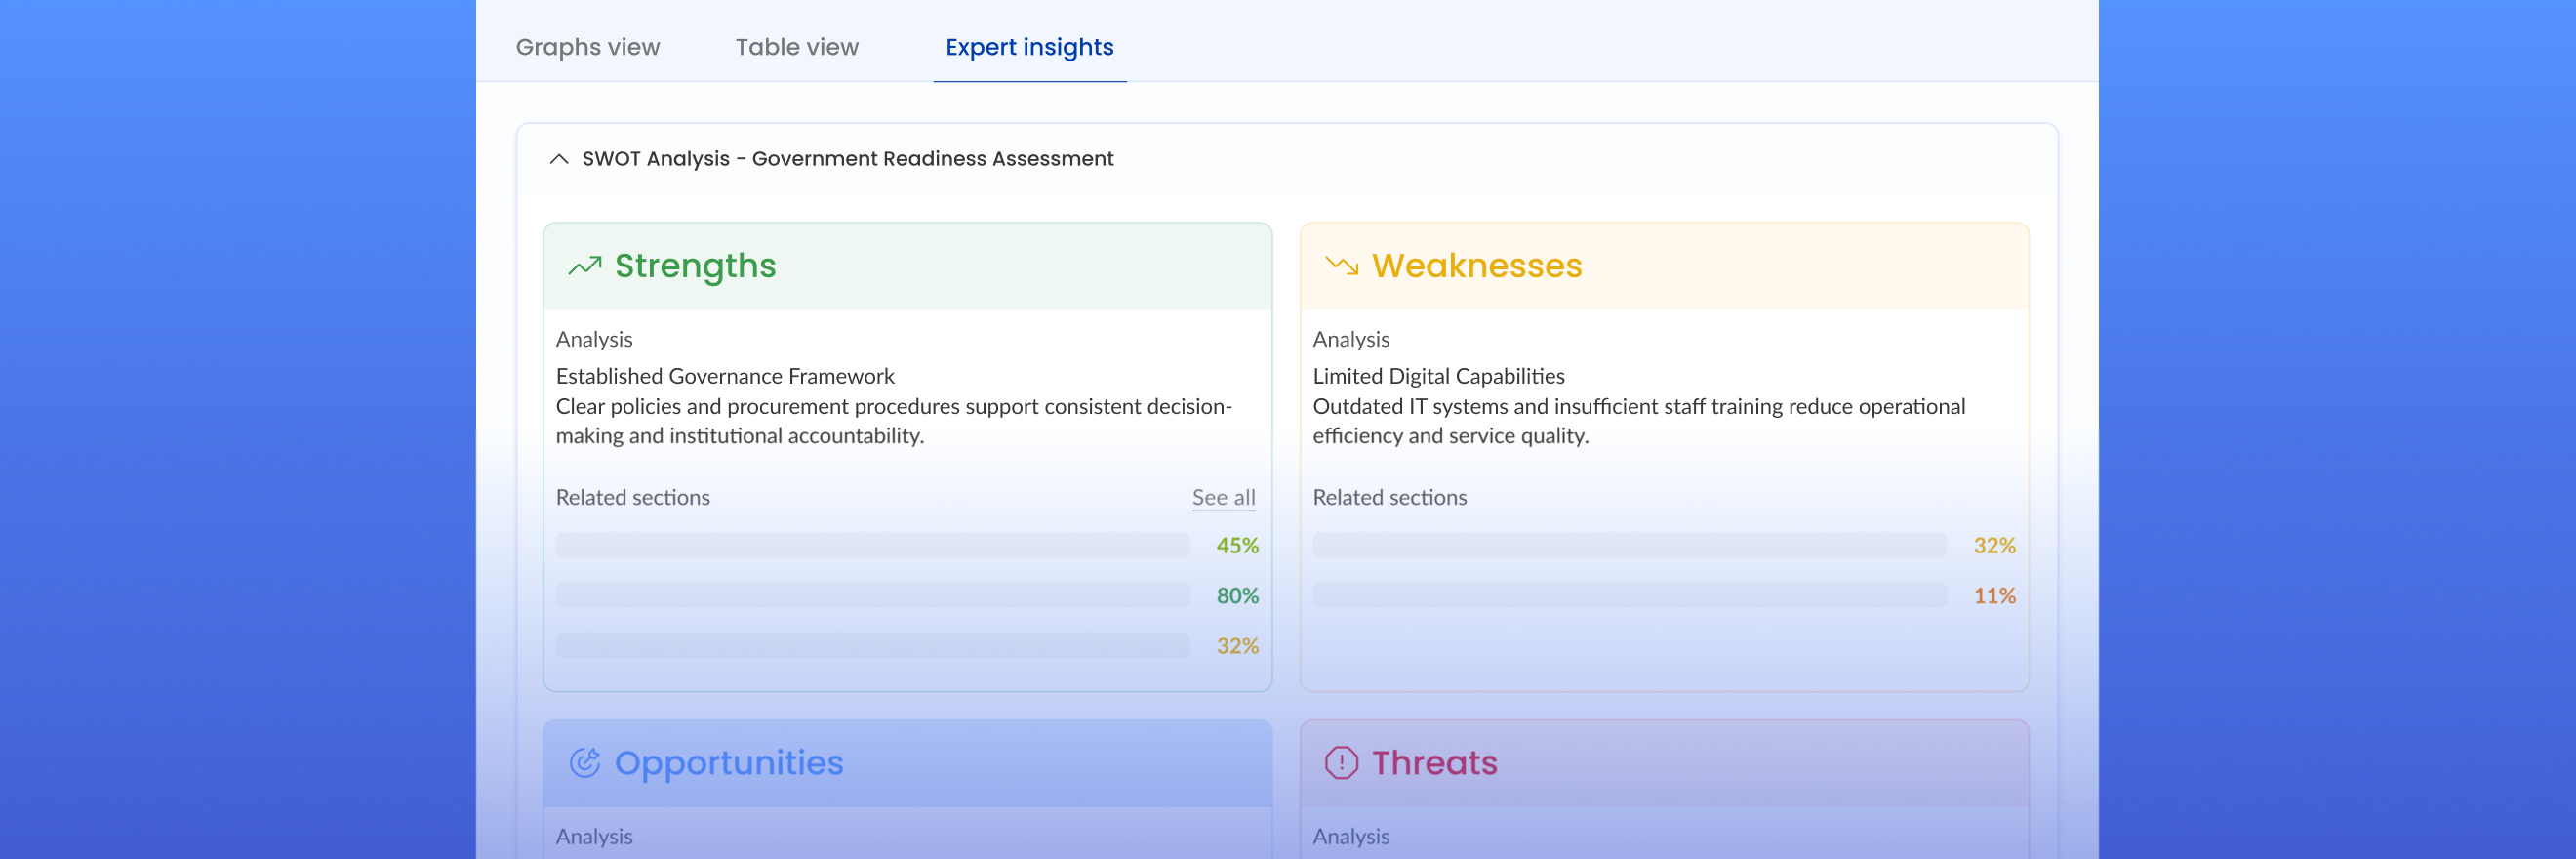The width and height of the screenshot is (2576, 859).
Task: Click the Strengths upward trend icon
Action: [x=585, y=266]
